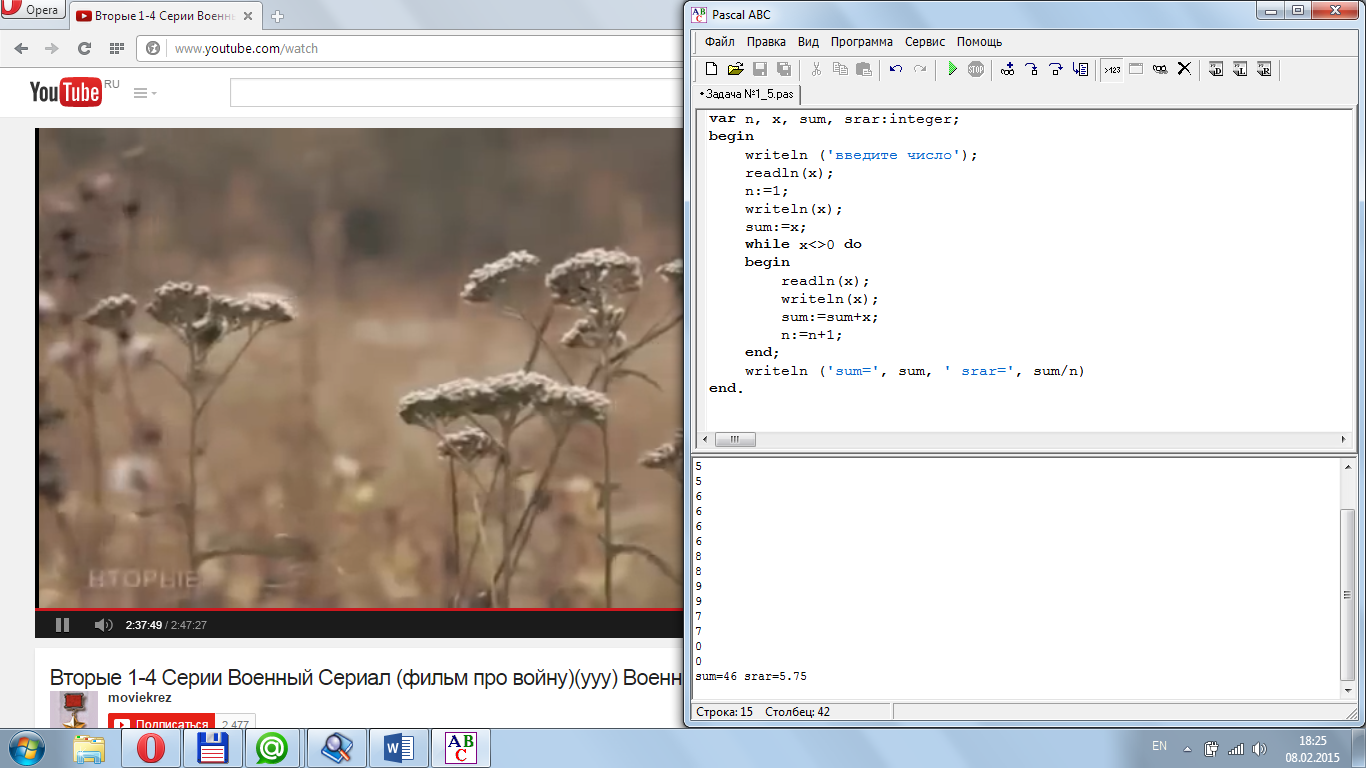
Task: Click the red STOP program icon
Action: click(x=975, y=69)
